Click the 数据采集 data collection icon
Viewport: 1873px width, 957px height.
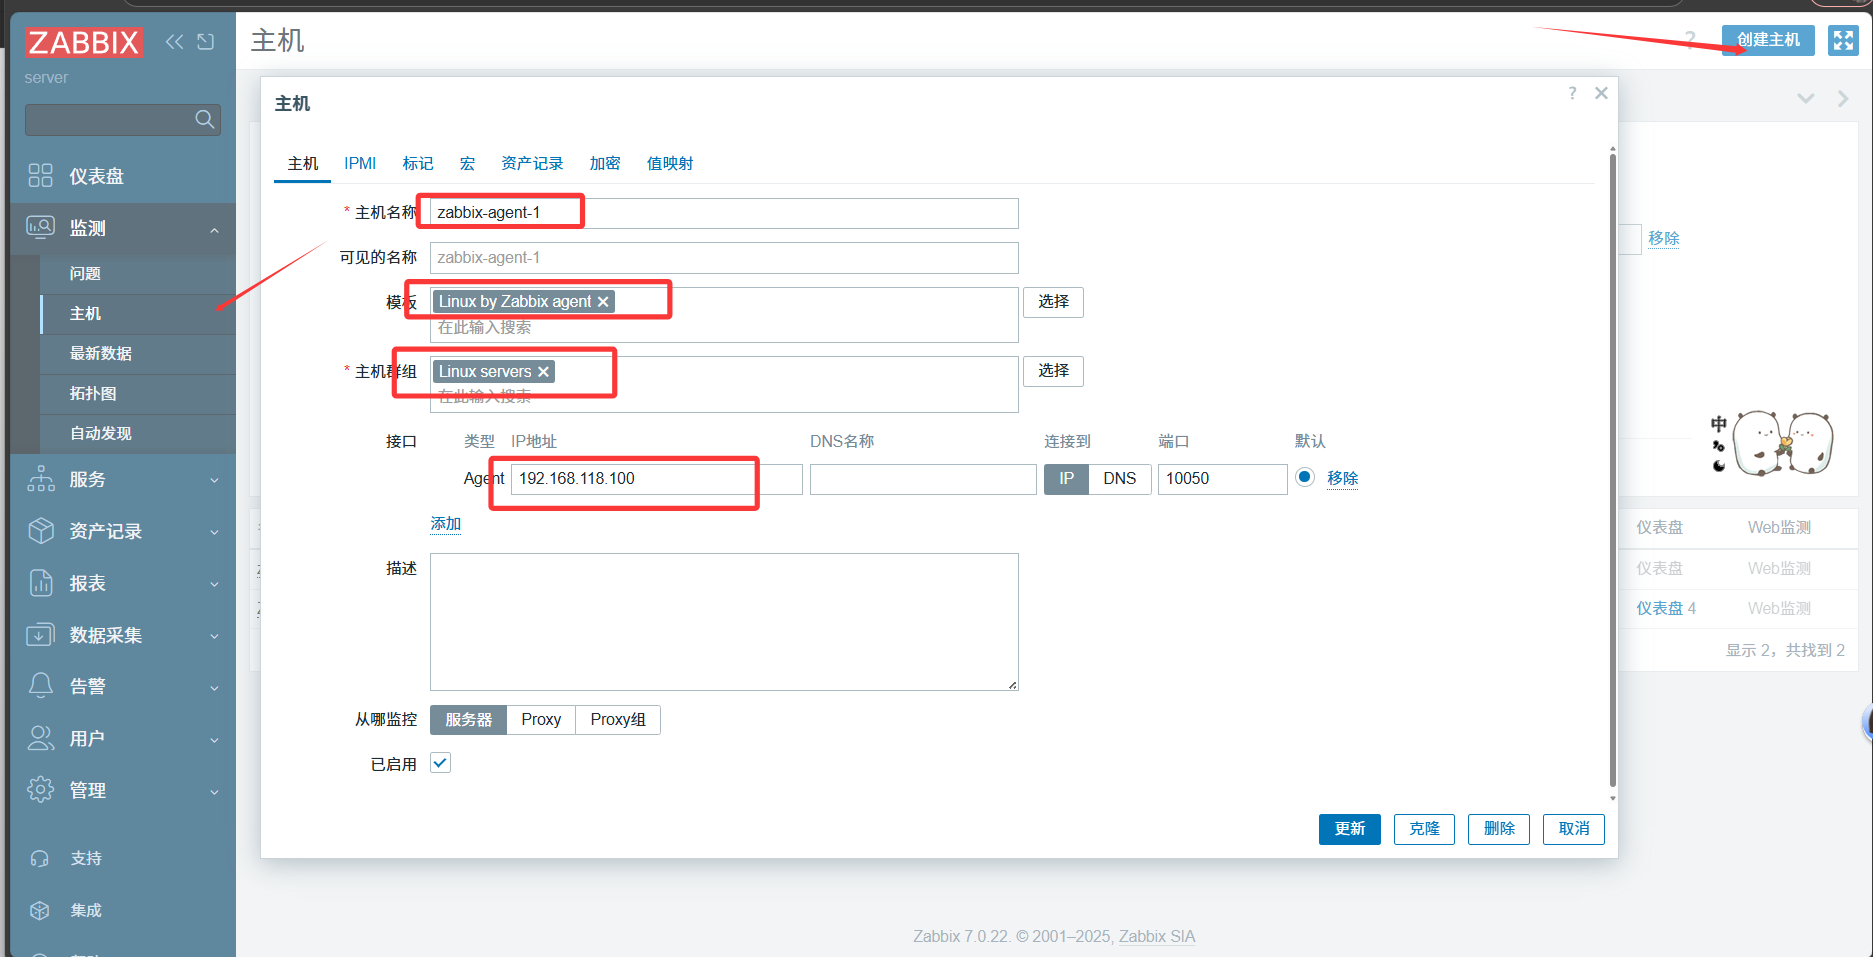coord(41,635)
